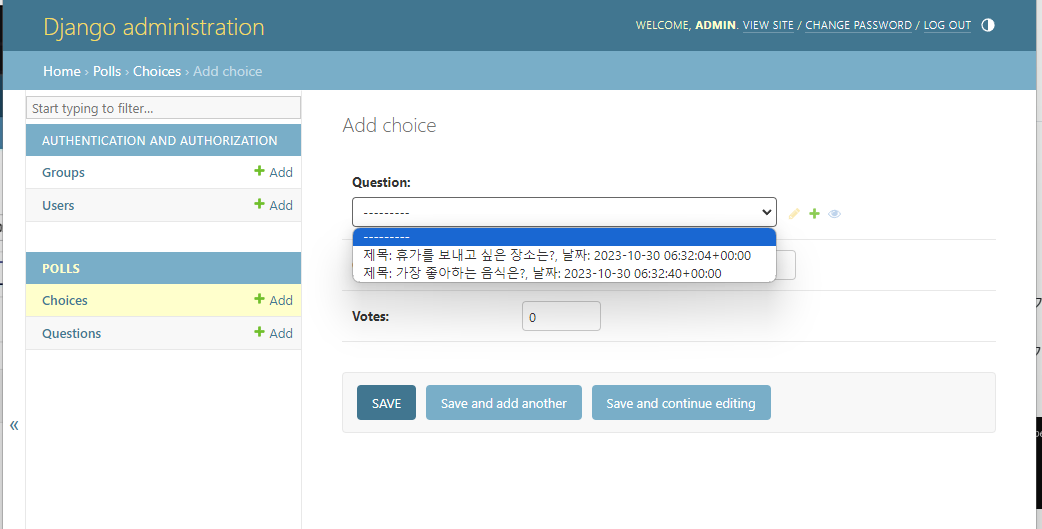Select option '휴가를 보내고 싶은 장소는?'

(x=564, y=255)
